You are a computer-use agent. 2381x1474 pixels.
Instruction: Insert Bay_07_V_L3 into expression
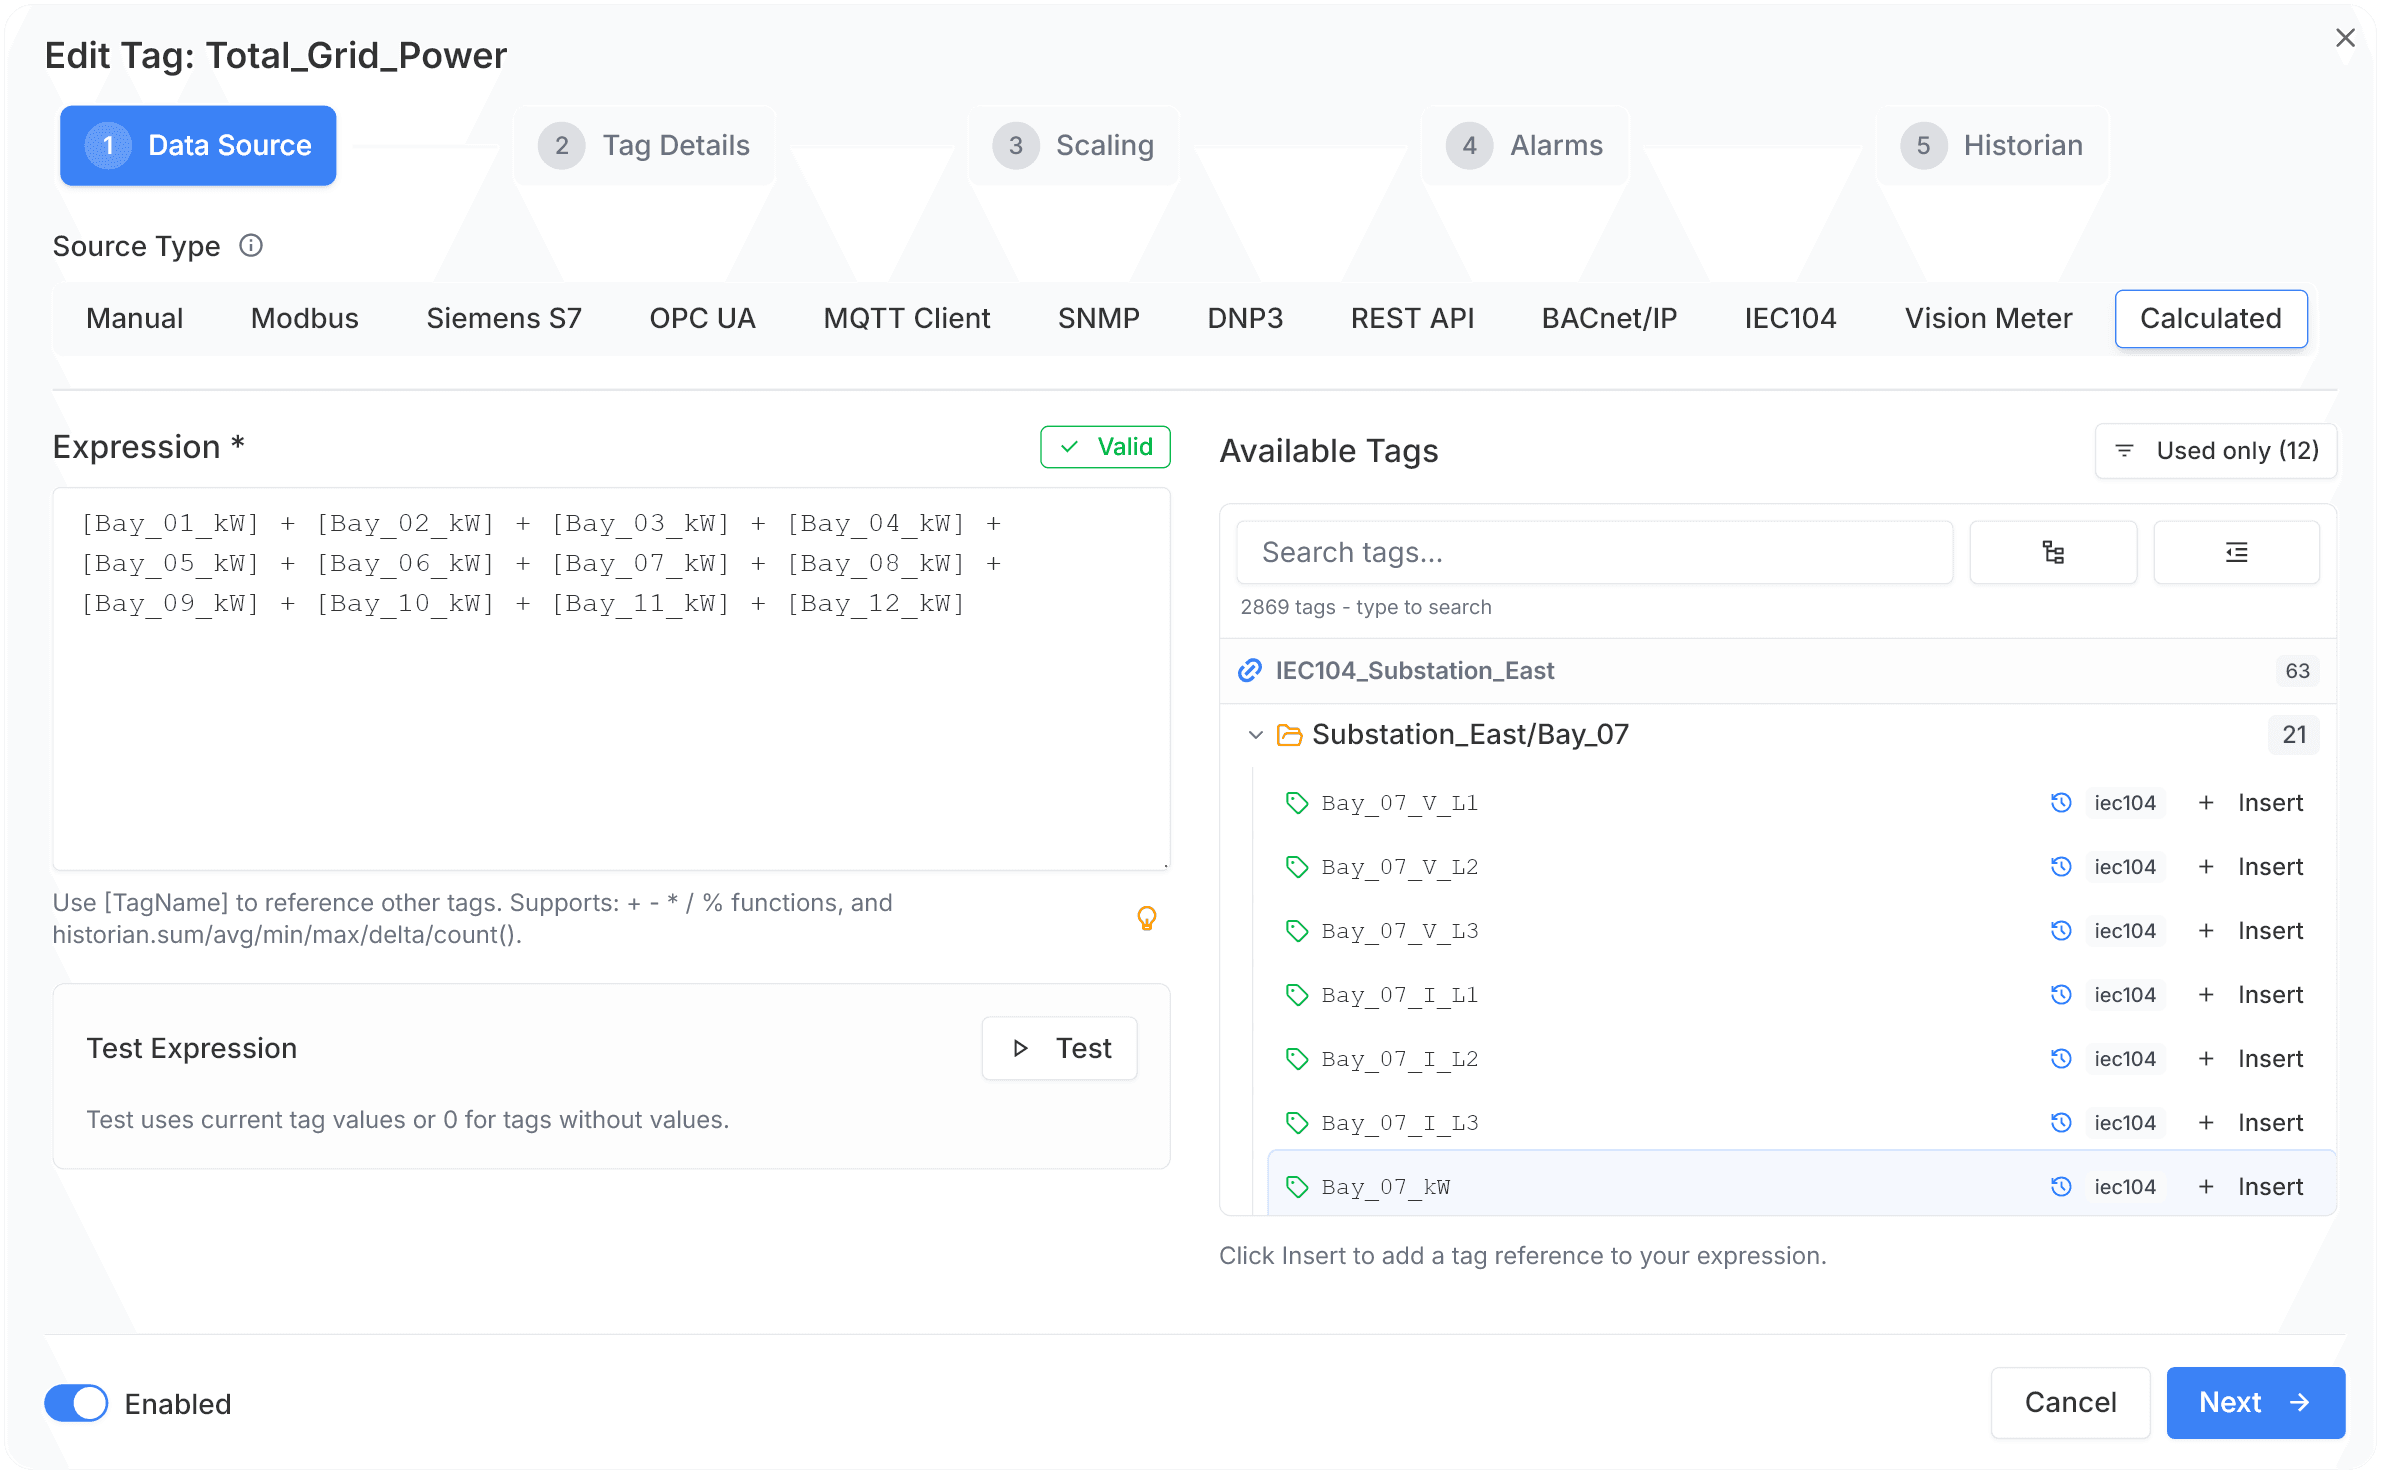[2252, 931]
